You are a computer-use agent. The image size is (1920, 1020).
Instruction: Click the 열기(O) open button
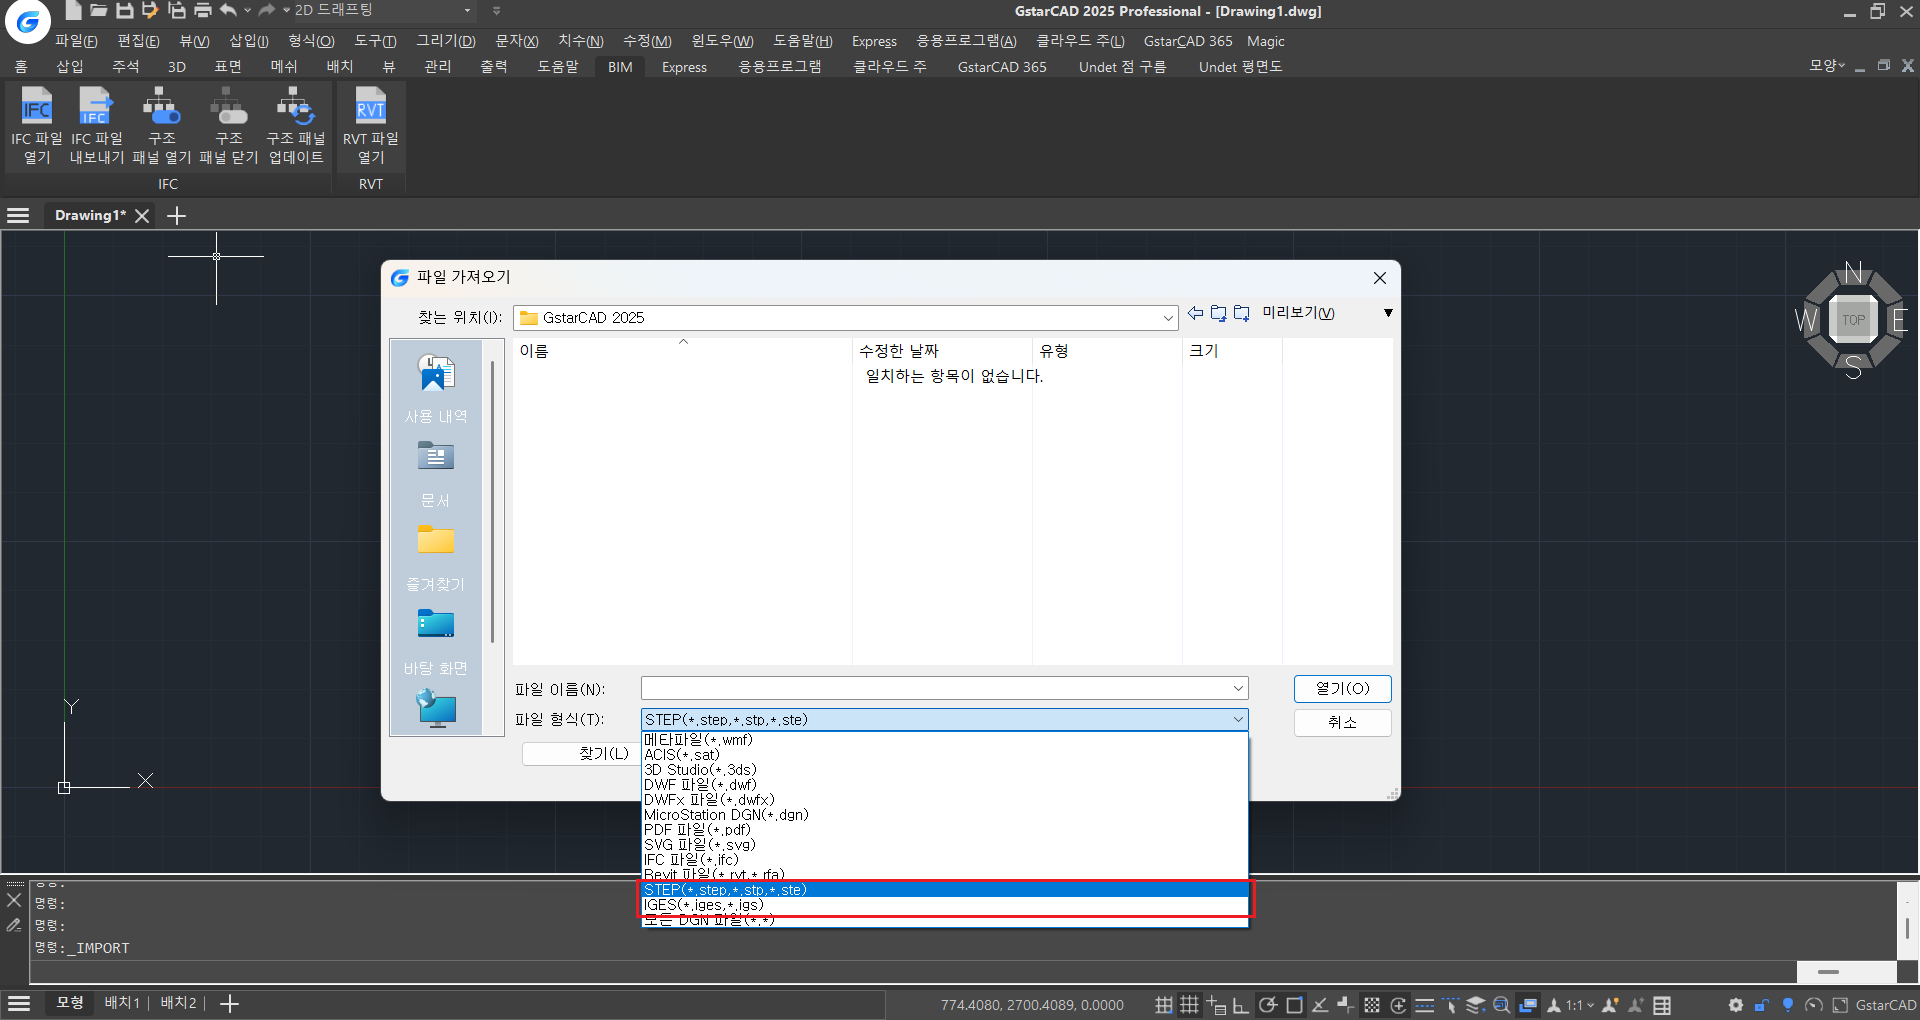1342,689
